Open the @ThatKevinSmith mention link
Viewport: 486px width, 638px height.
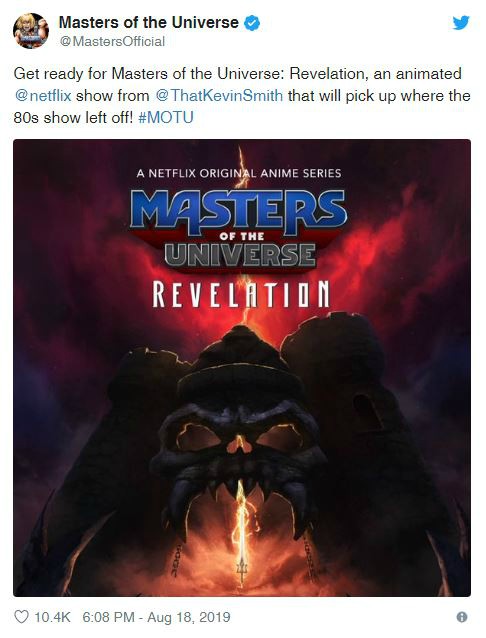point(219,96)
